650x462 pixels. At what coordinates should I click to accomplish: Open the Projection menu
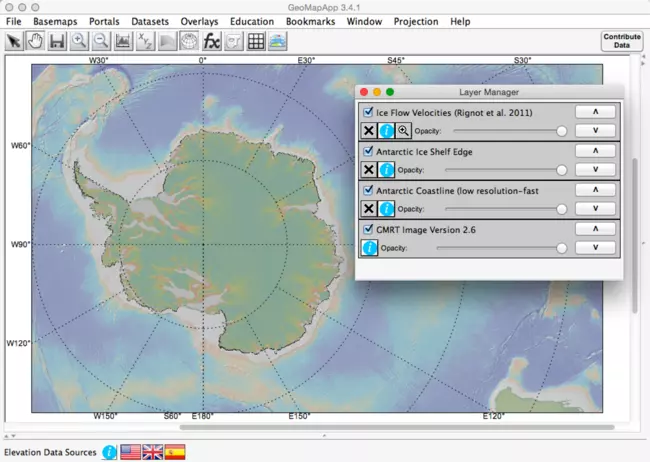point(415,21)
